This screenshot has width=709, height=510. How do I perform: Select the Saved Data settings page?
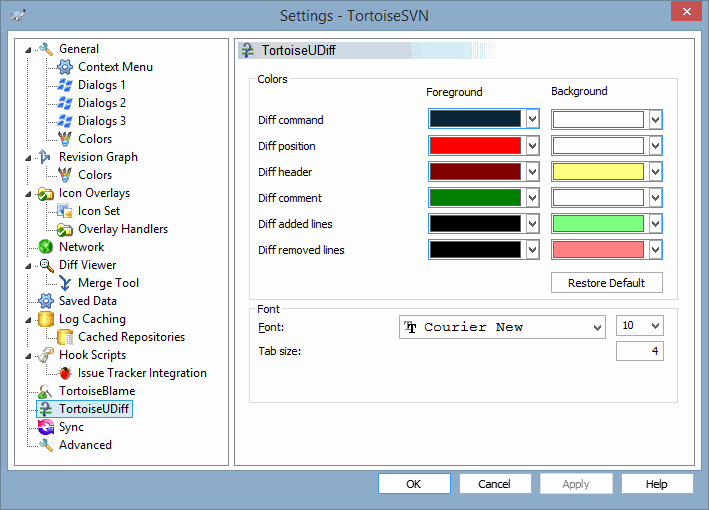click(88, 301)
